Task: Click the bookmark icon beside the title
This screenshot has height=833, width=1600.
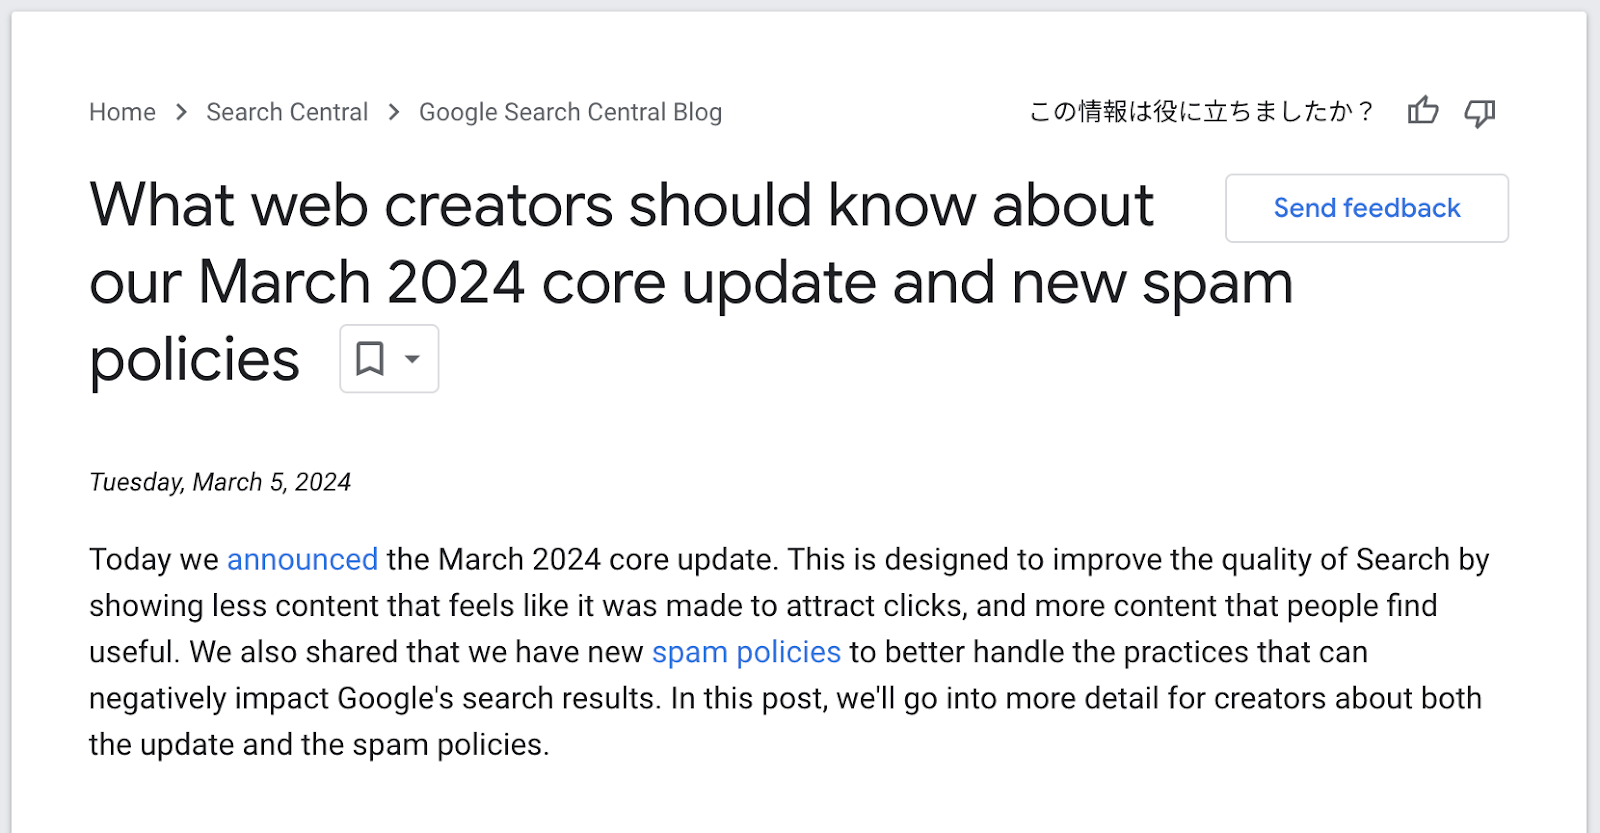Action: 370,358
